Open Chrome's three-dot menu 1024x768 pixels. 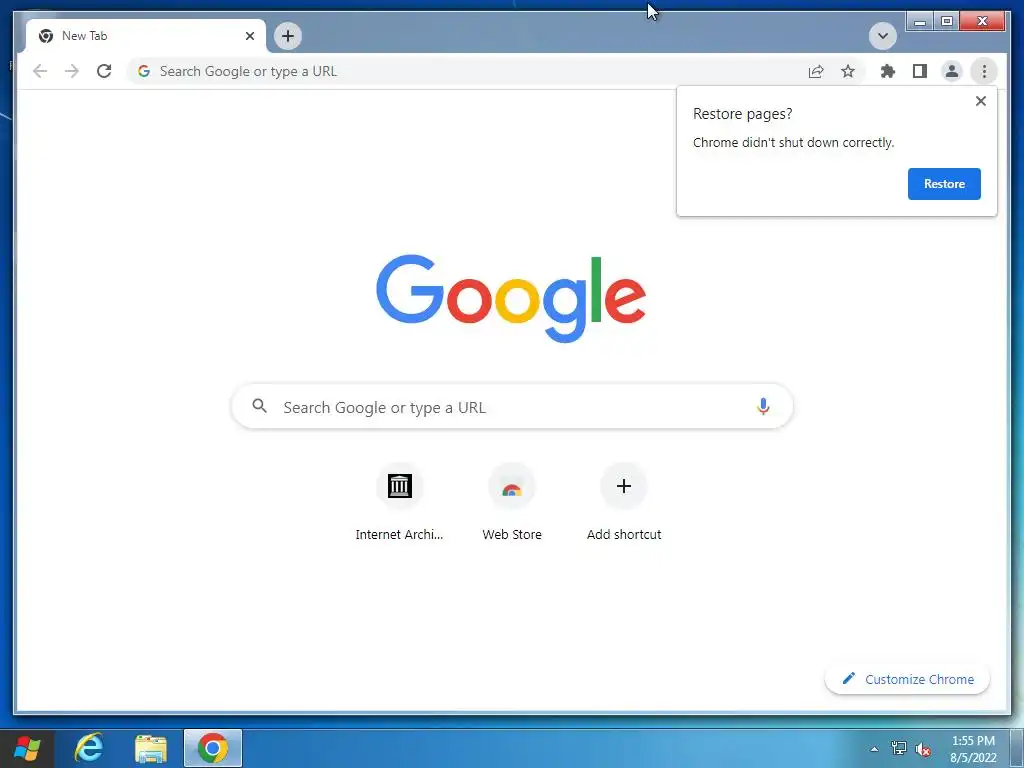pyautogui.click(x=984, y=71)
